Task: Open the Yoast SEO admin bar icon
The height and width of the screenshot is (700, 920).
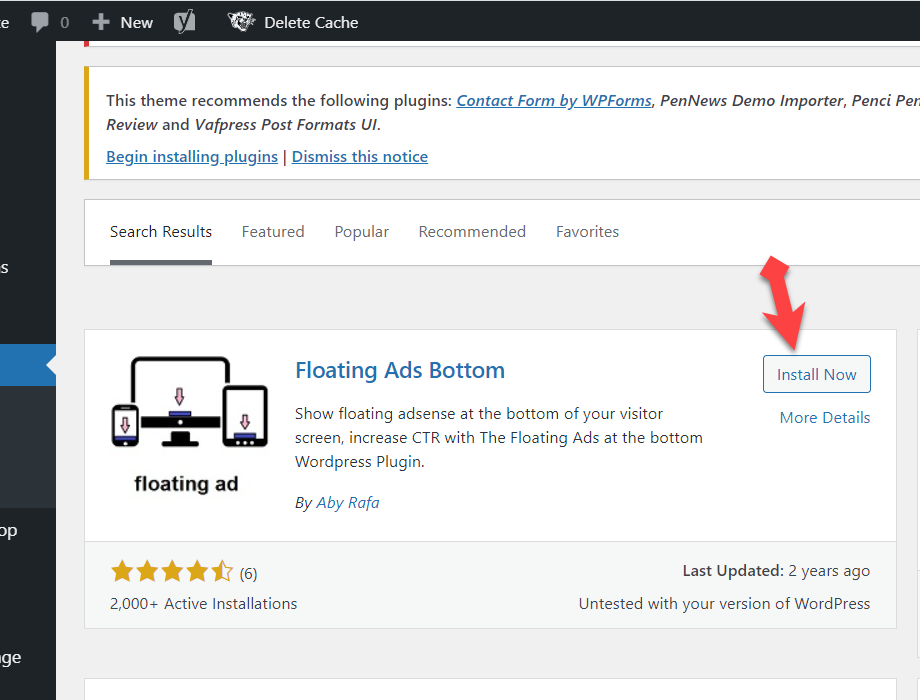Action: click(x=184, y=22)
